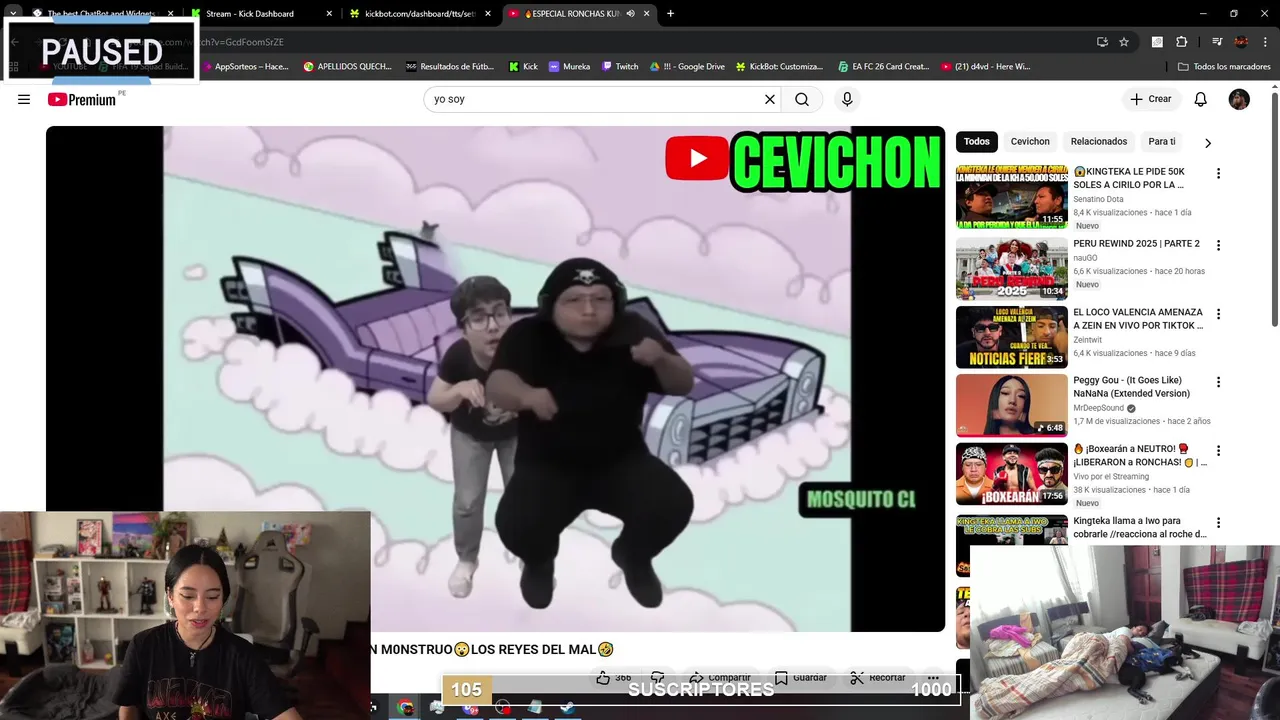Open the Chrome Extensions puzzle icon
1280x720 pixels.
click(x=1181, y=42)
